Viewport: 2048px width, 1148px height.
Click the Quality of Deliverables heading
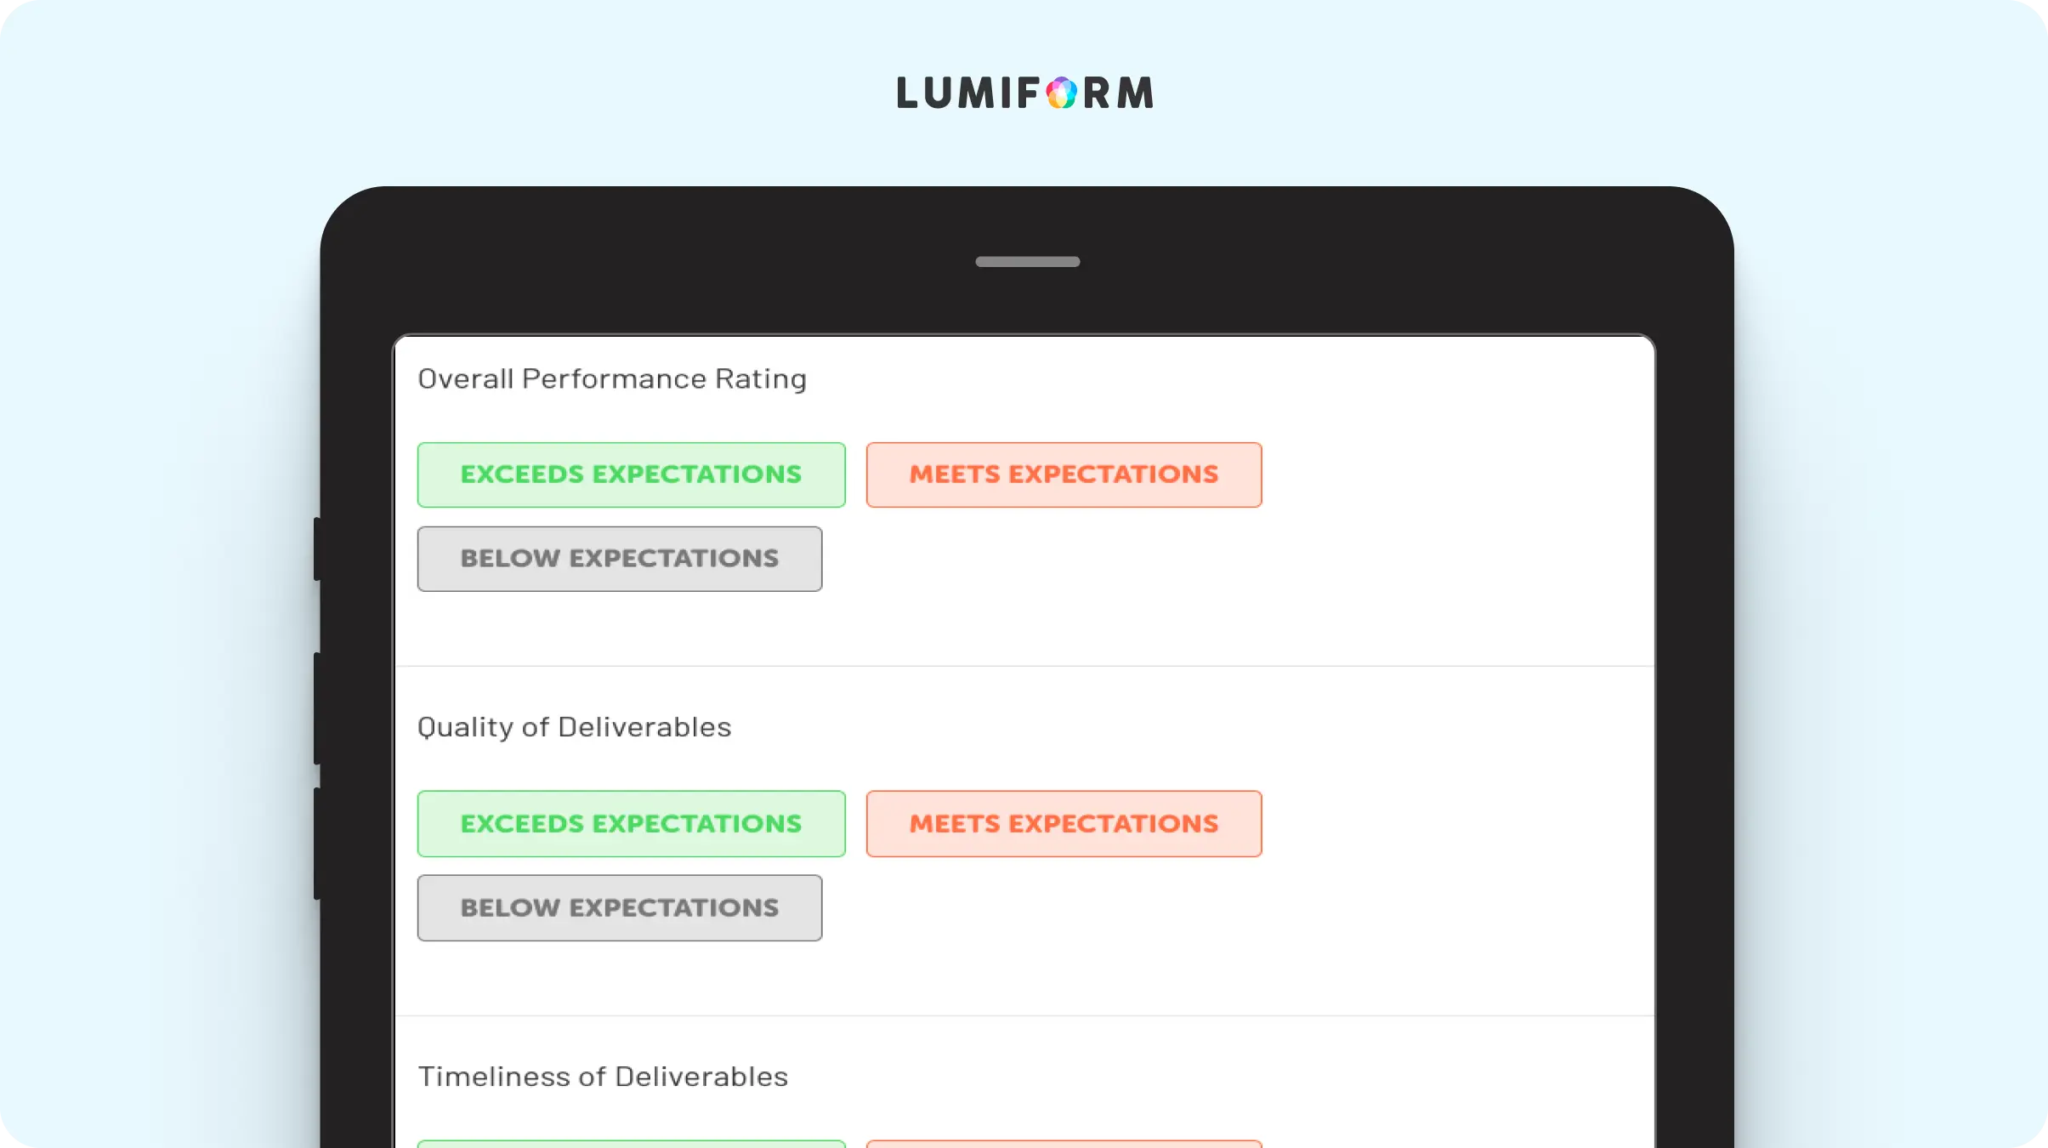pos(574,727)
